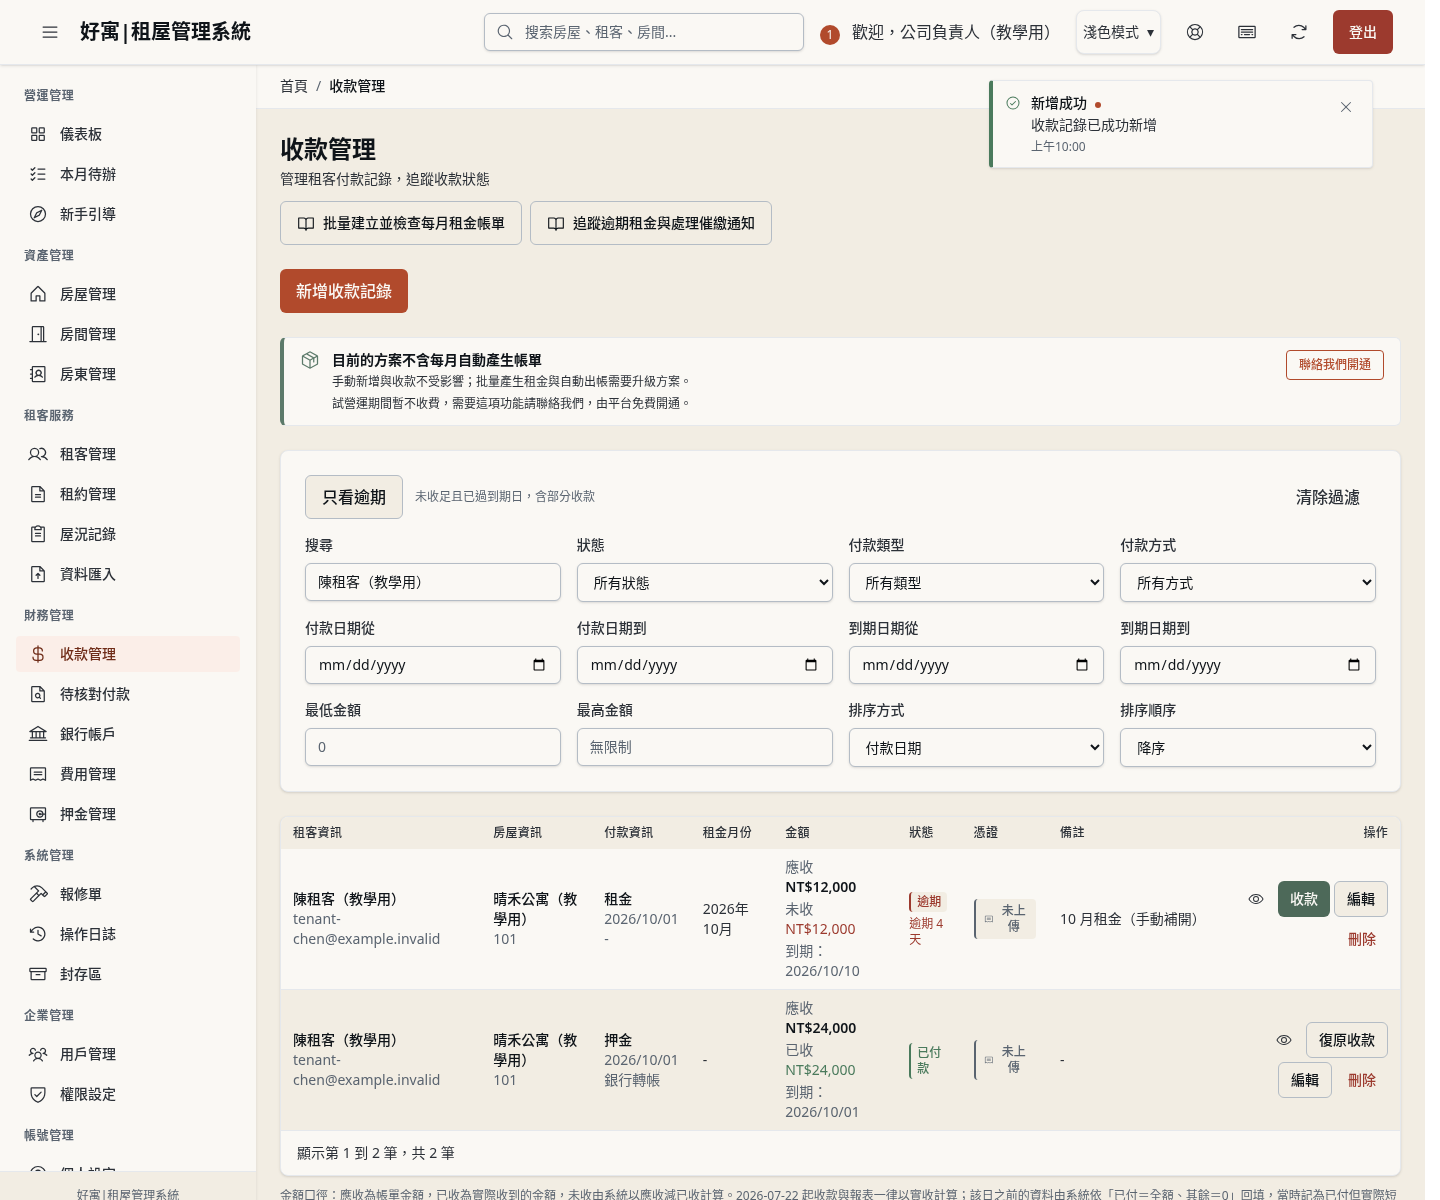Navigate to 待核對付款 in the sidebar
The height and width of the screenshot is (1200, 1440).
[x=128, y=694]
